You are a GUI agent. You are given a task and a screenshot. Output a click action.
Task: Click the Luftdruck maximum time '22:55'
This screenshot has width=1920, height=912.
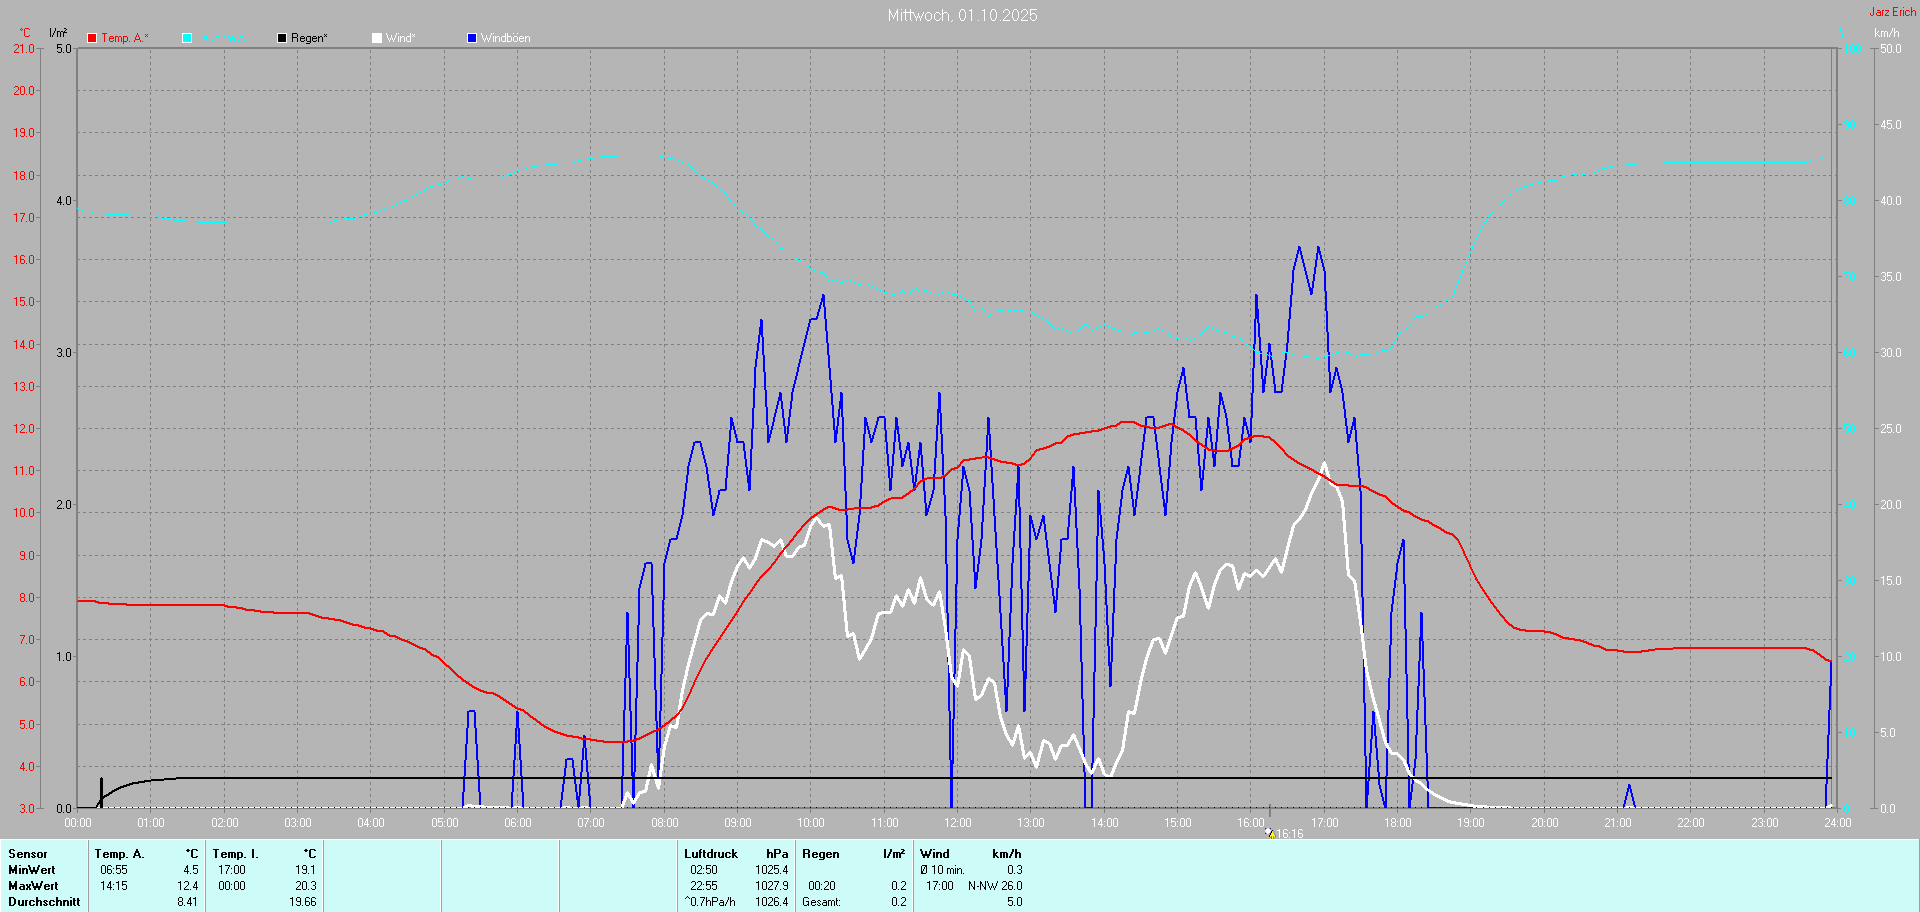click(704, 886)
